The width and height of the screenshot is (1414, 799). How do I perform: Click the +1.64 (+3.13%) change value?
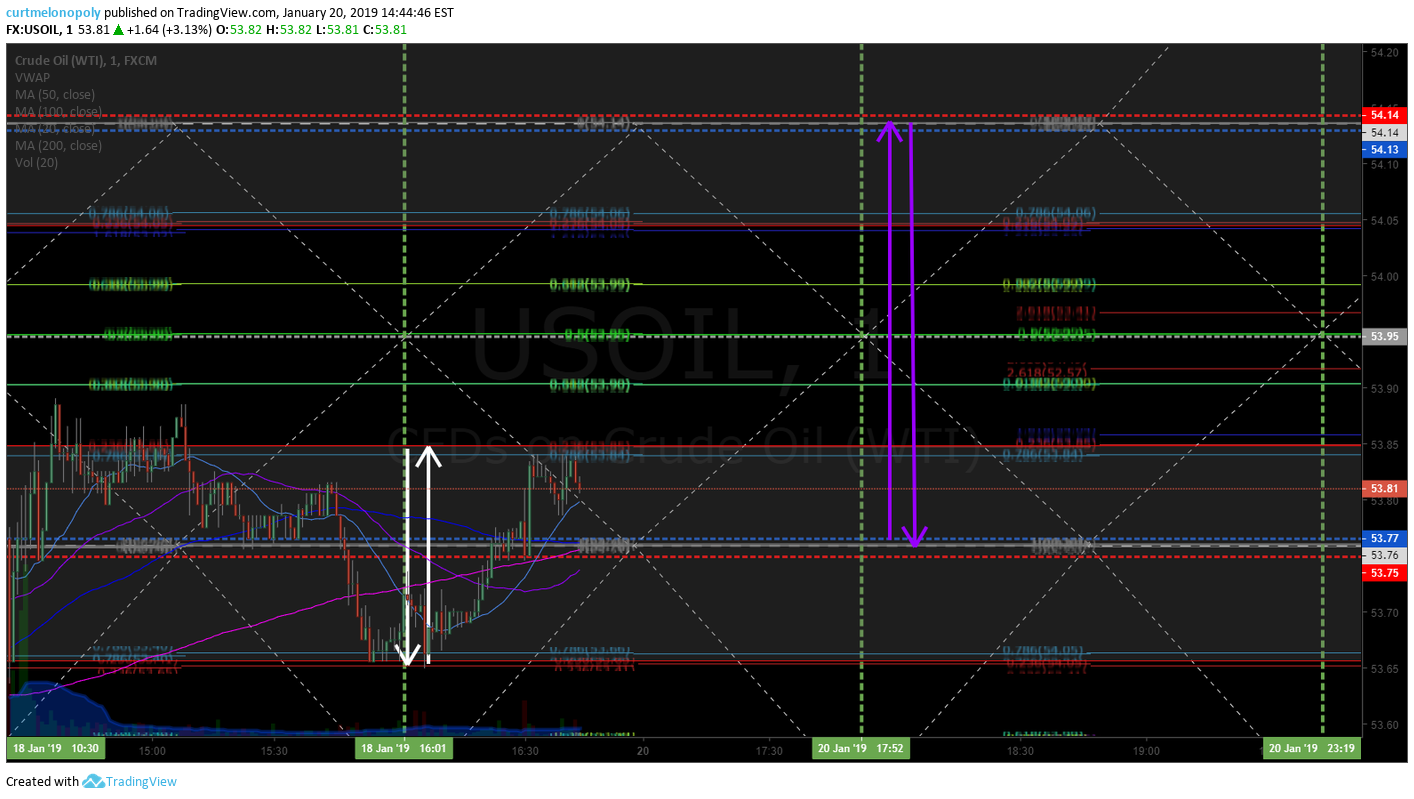pyautogui.click(x=170, y=30)
